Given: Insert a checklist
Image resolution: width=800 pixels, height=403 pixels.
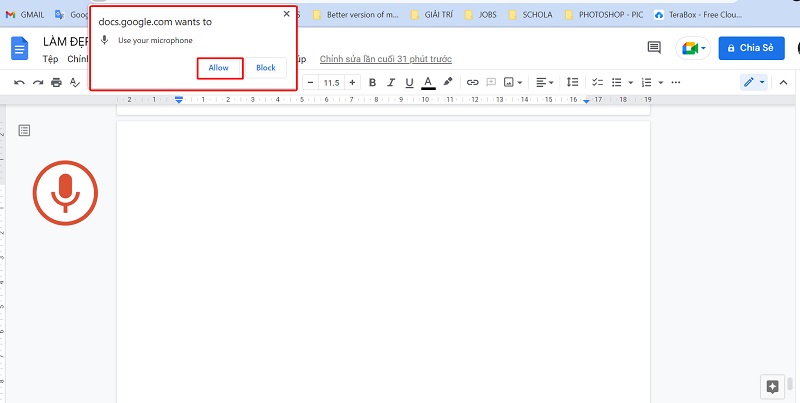Looking at the screenshot, I should pos(597,82).
